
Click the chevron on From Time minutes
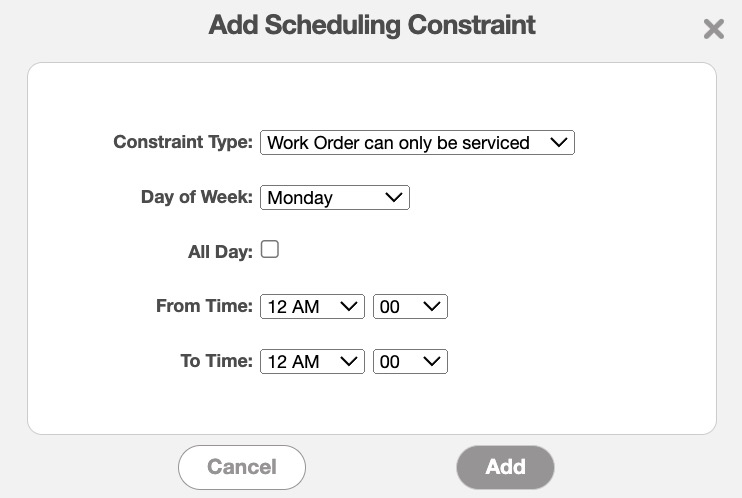tap(432, 307)
